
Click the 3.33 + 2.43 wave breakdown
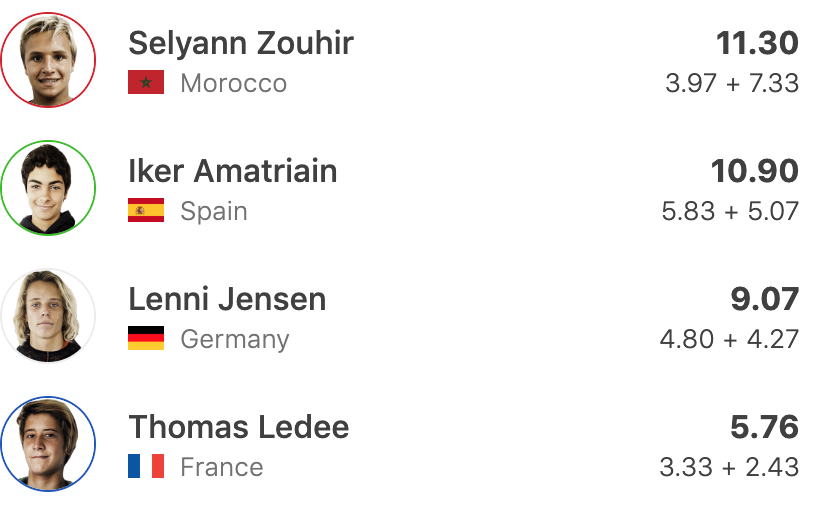click(x=730, y=467)
